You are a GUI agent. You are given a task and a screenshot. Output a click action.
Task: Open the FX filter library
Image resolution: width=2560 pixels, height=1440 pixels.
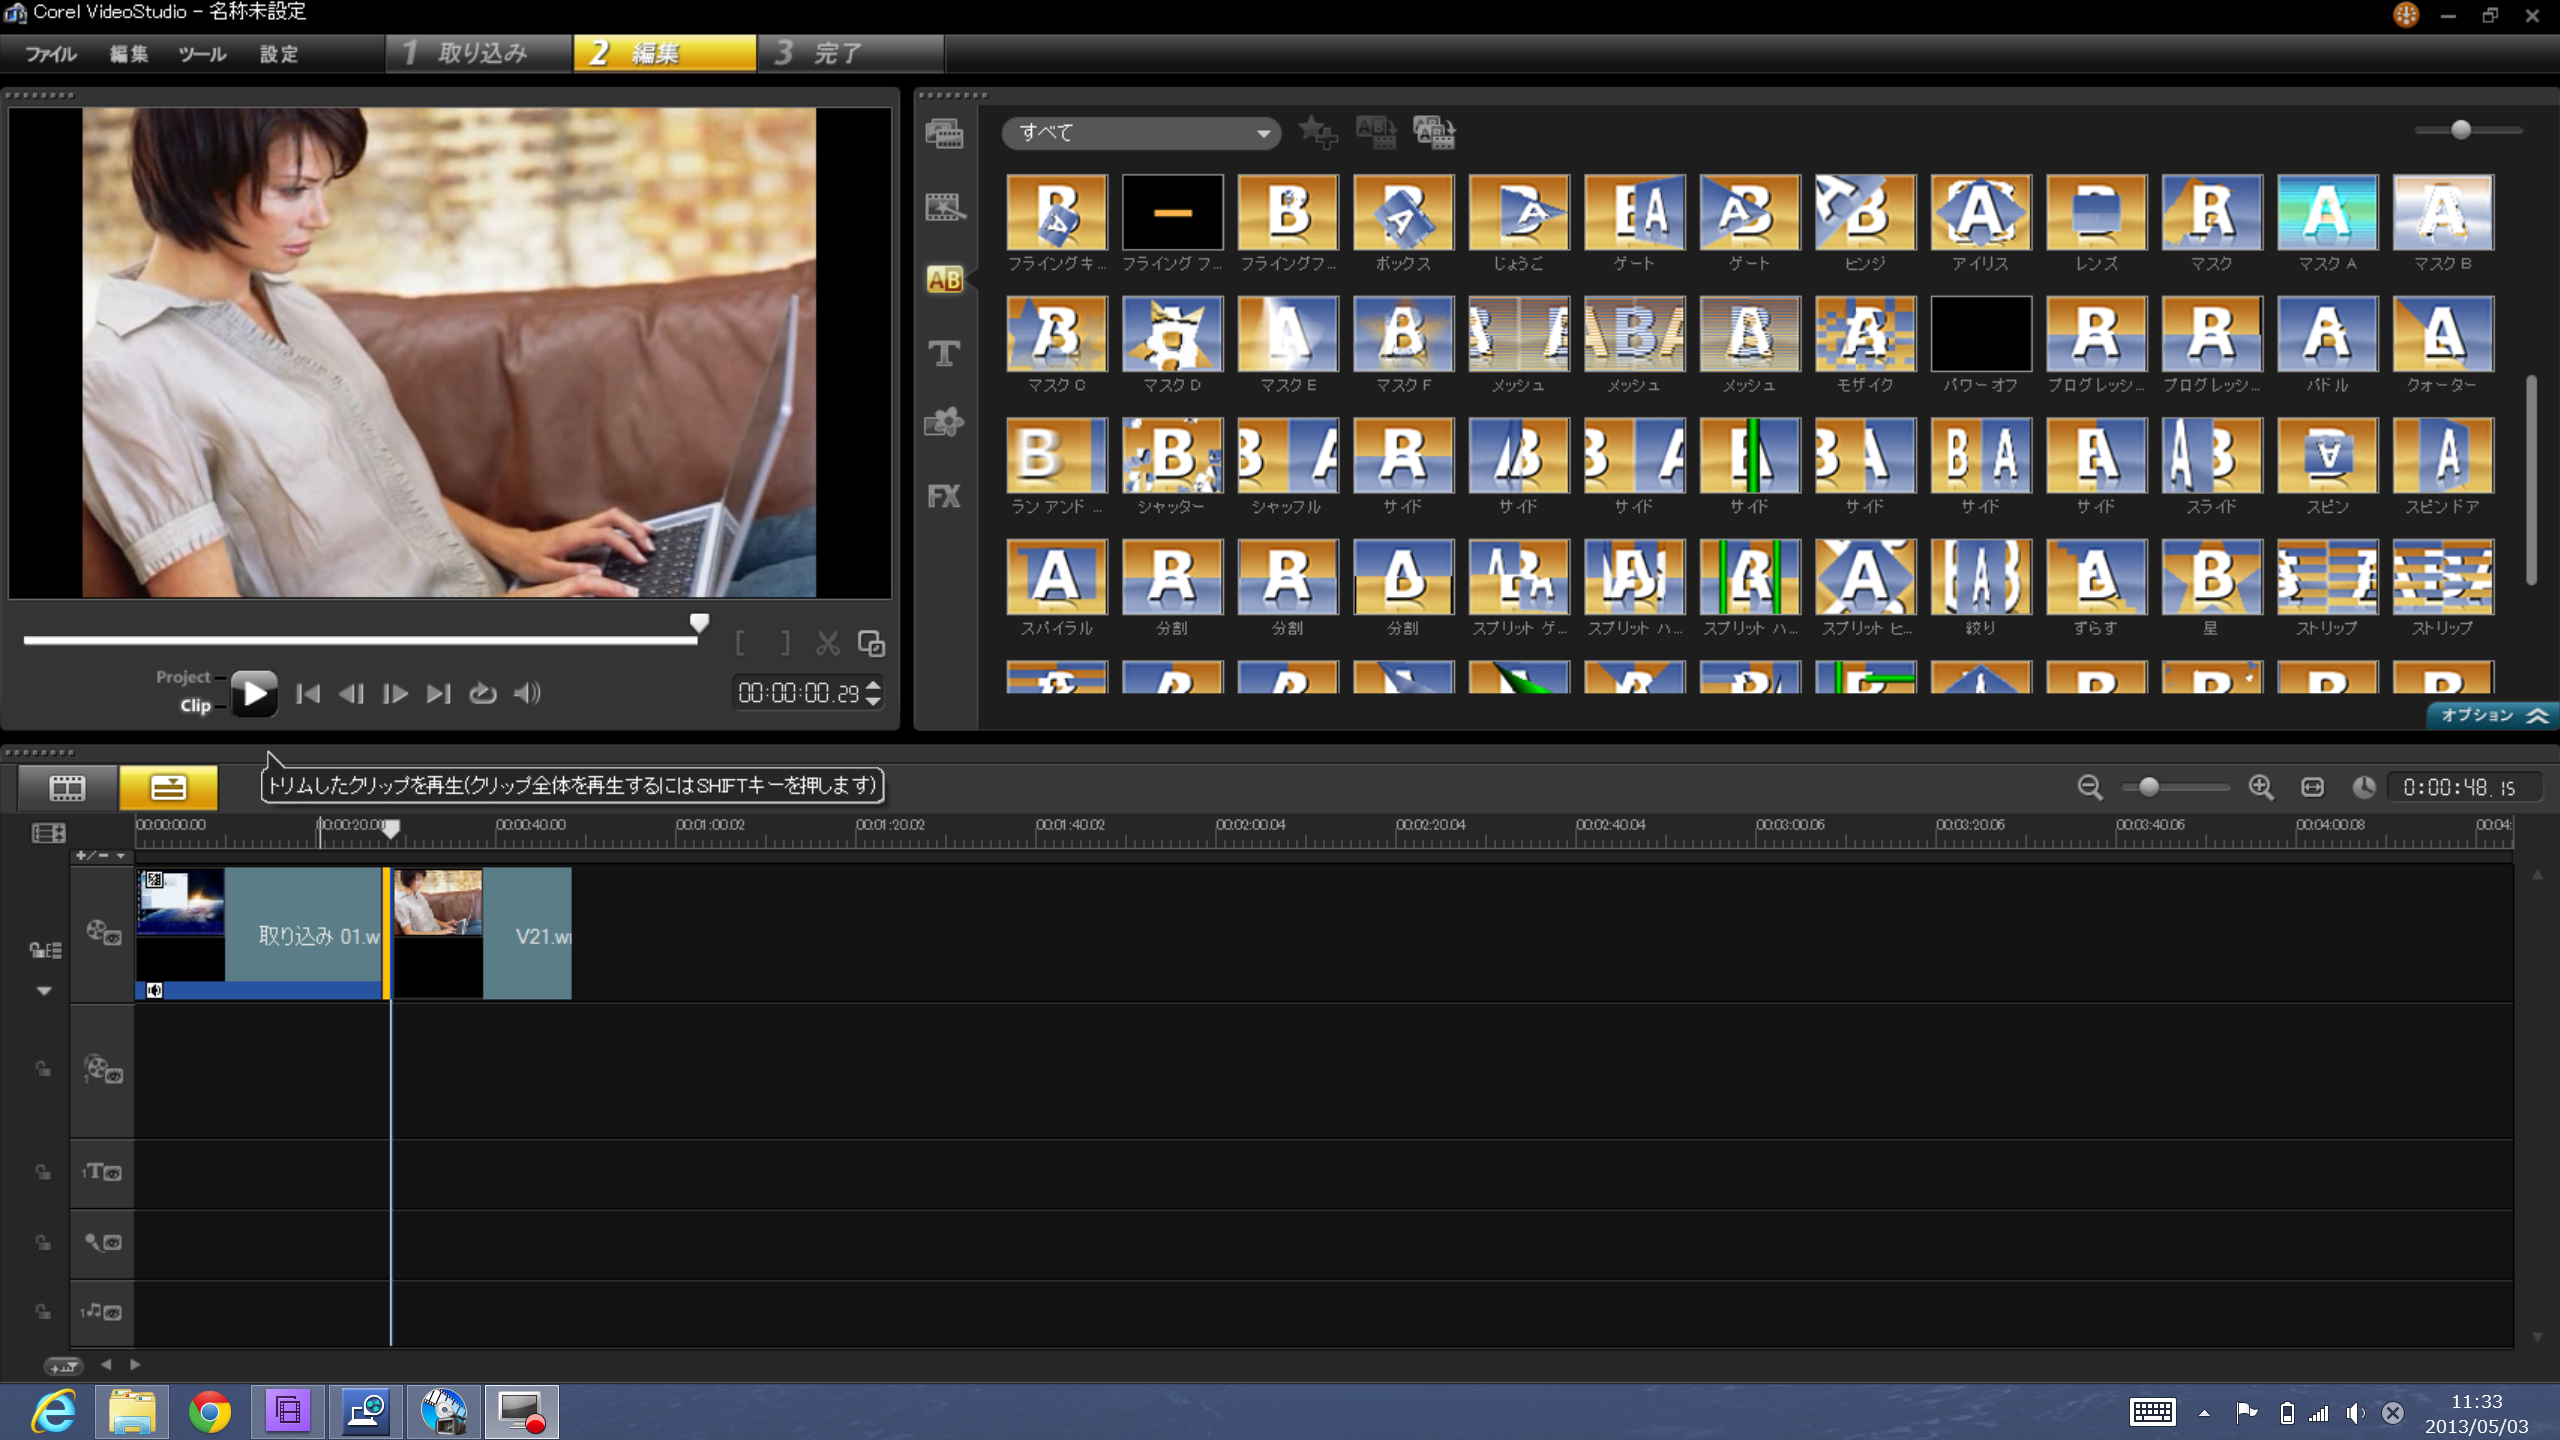[944, 496]
